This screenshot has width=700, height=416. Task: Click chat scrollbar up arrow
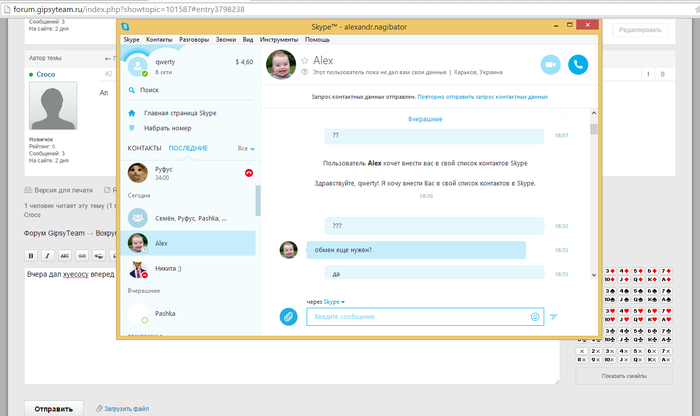(594, 113)
